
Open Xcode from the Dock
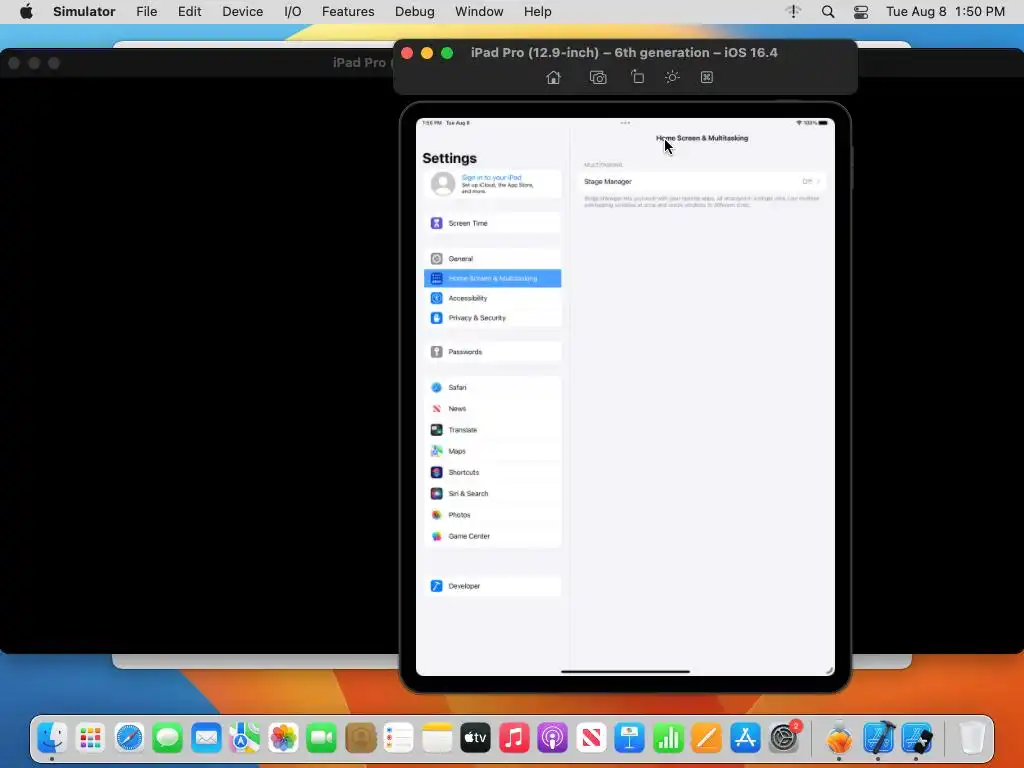[x=878, y=738]
